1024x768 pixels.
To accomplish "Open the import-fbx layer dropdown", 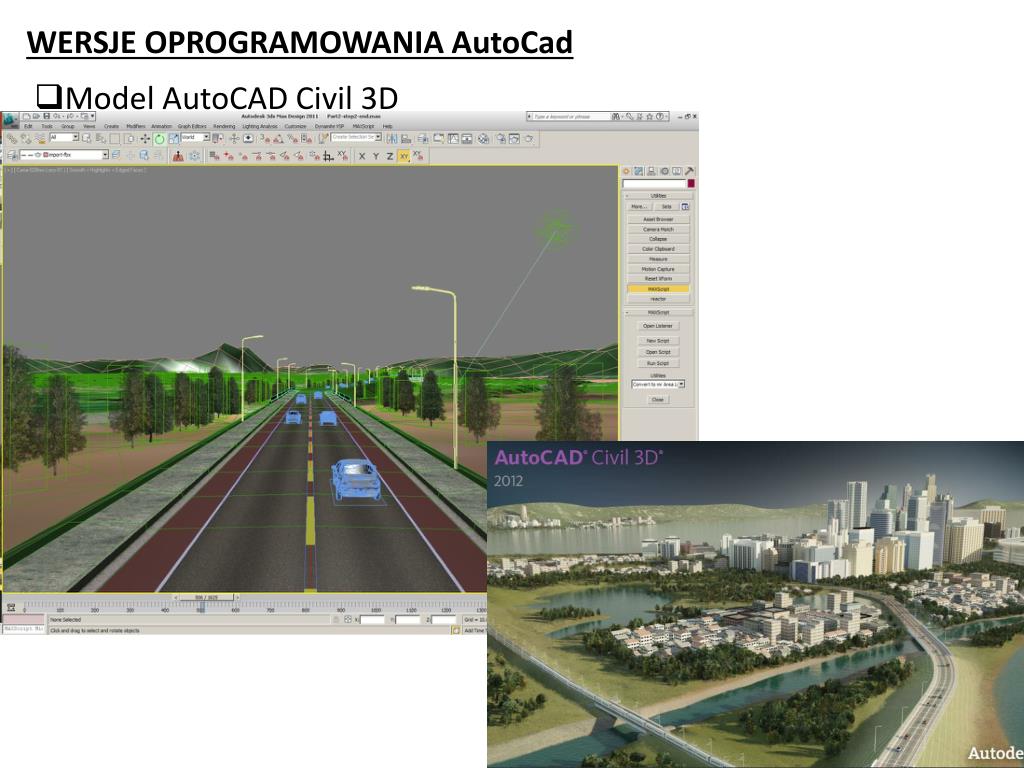I will [64, 155].
